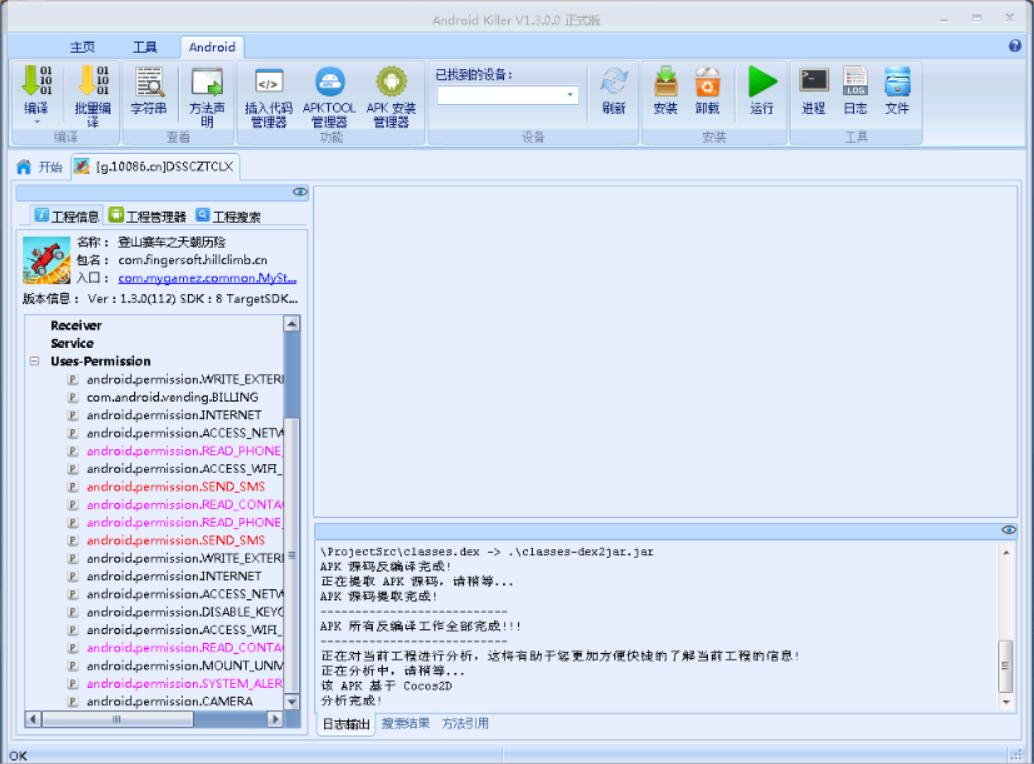Click the 编译 compile icon
The height and width of the screenshot is (764, 1034).
click(x=36, y=80)
